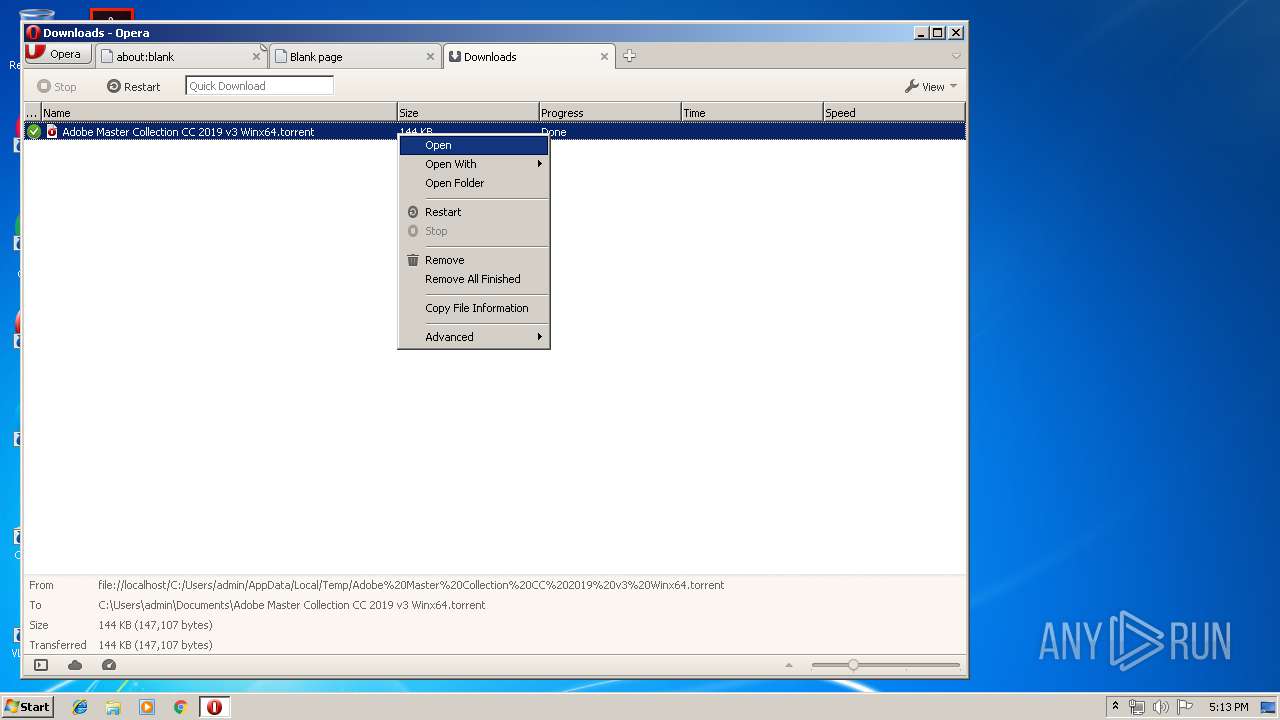Close the about:blank tab
The image size is (1280, 720).
click(x=256, y=57)
